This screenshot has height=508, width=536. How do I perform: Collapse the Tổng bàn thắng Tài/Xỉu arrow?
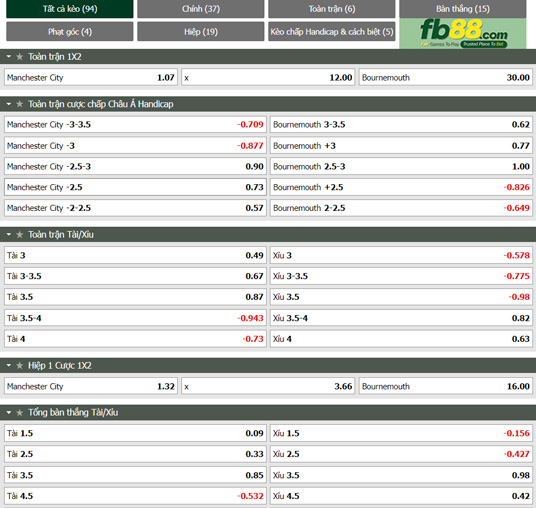pyautogui.click(x=9, y=413)
